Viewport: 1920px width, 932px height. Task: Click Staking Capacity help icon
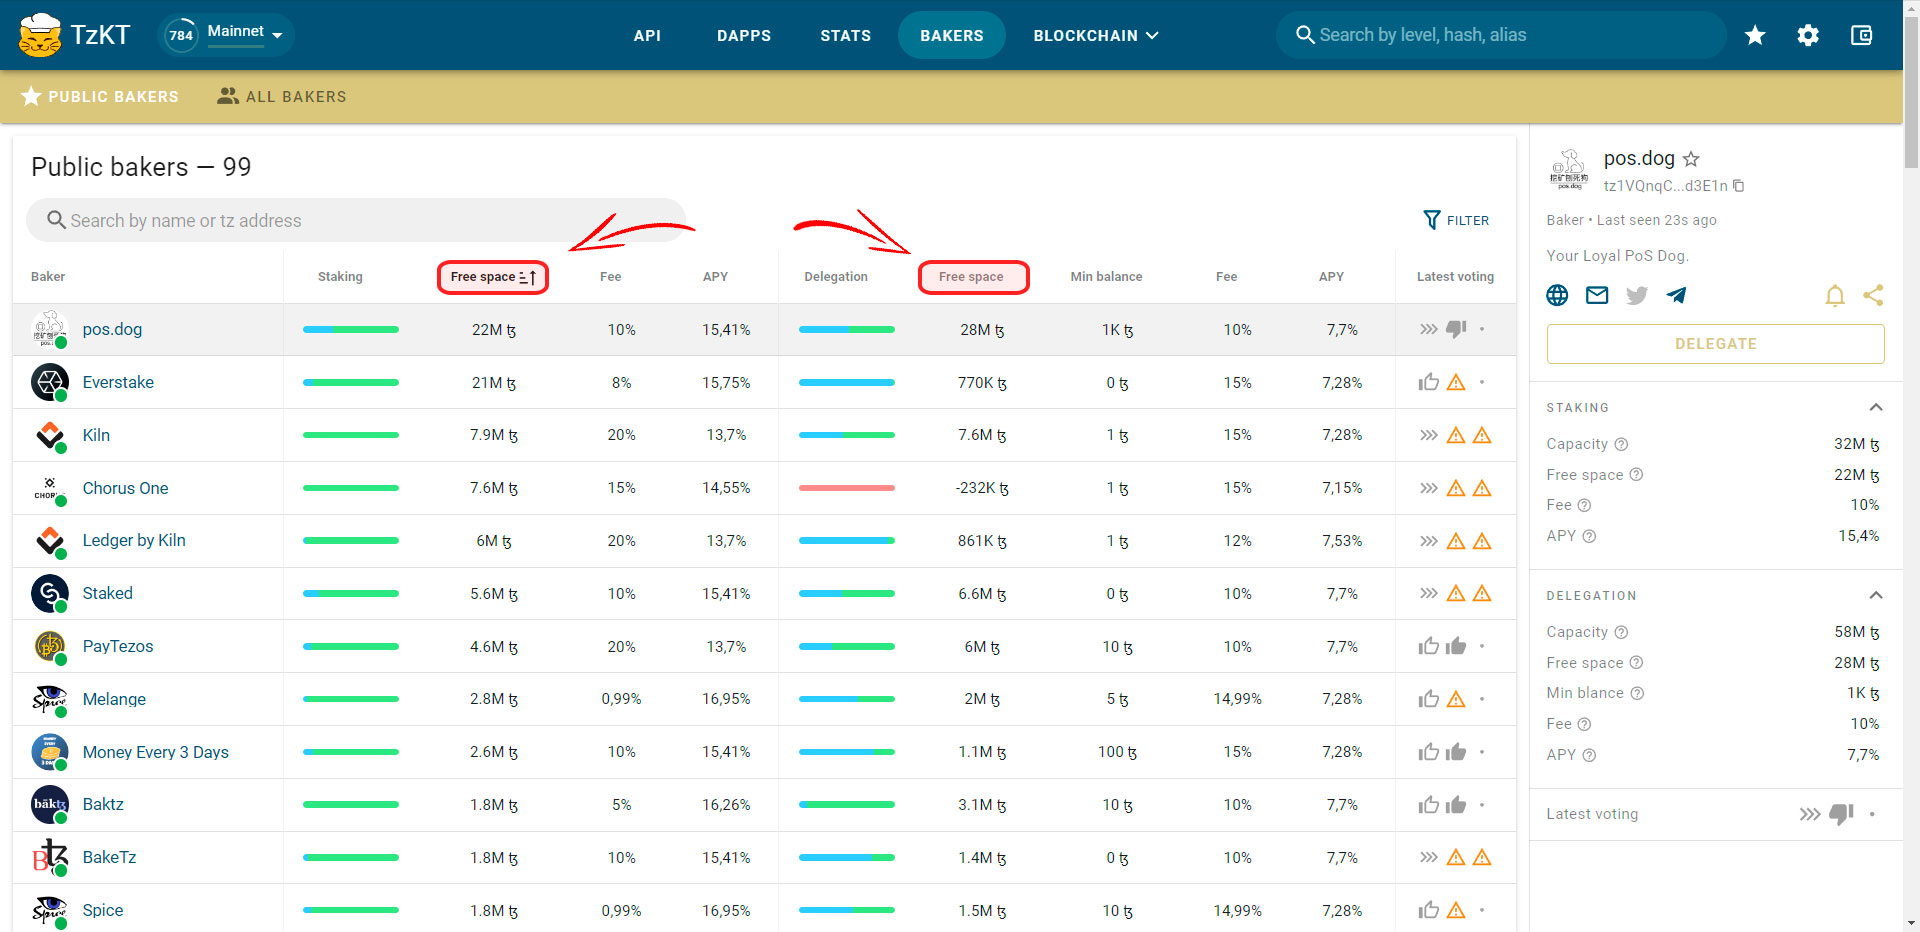coord(1621,444)
